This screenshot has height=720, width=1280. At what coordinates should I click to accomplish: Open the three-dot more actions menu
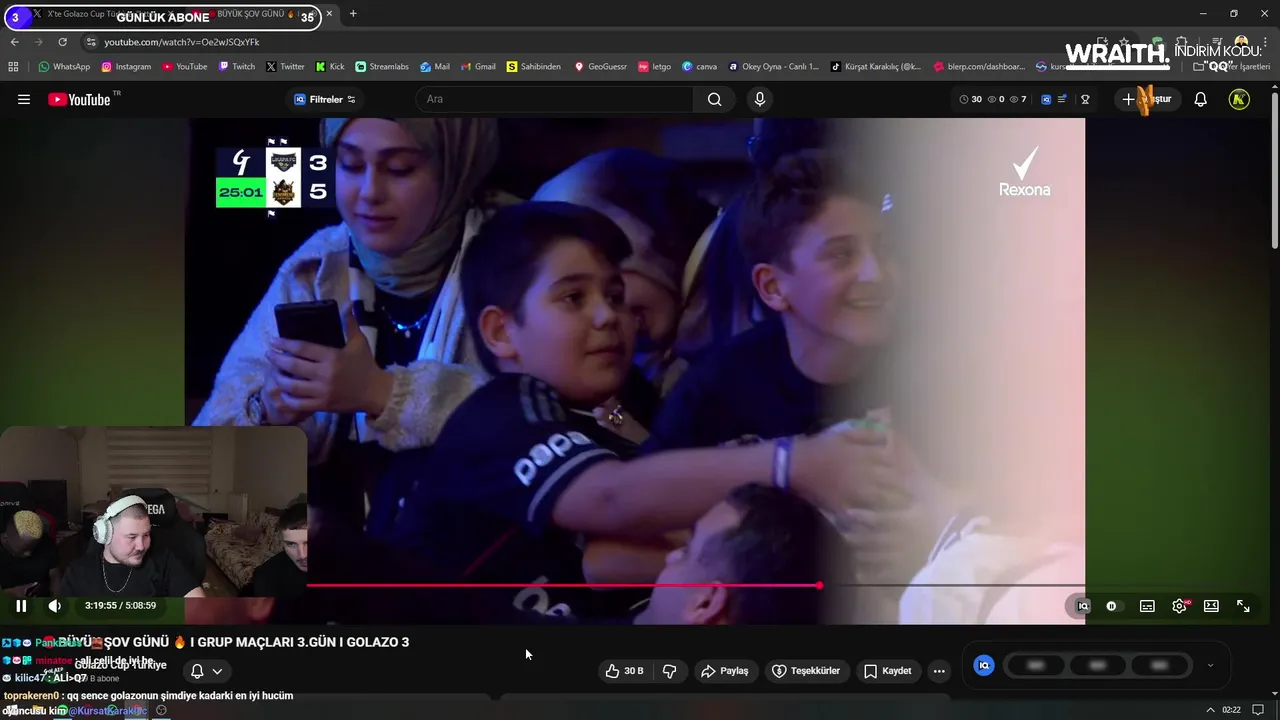click(939, 671)
